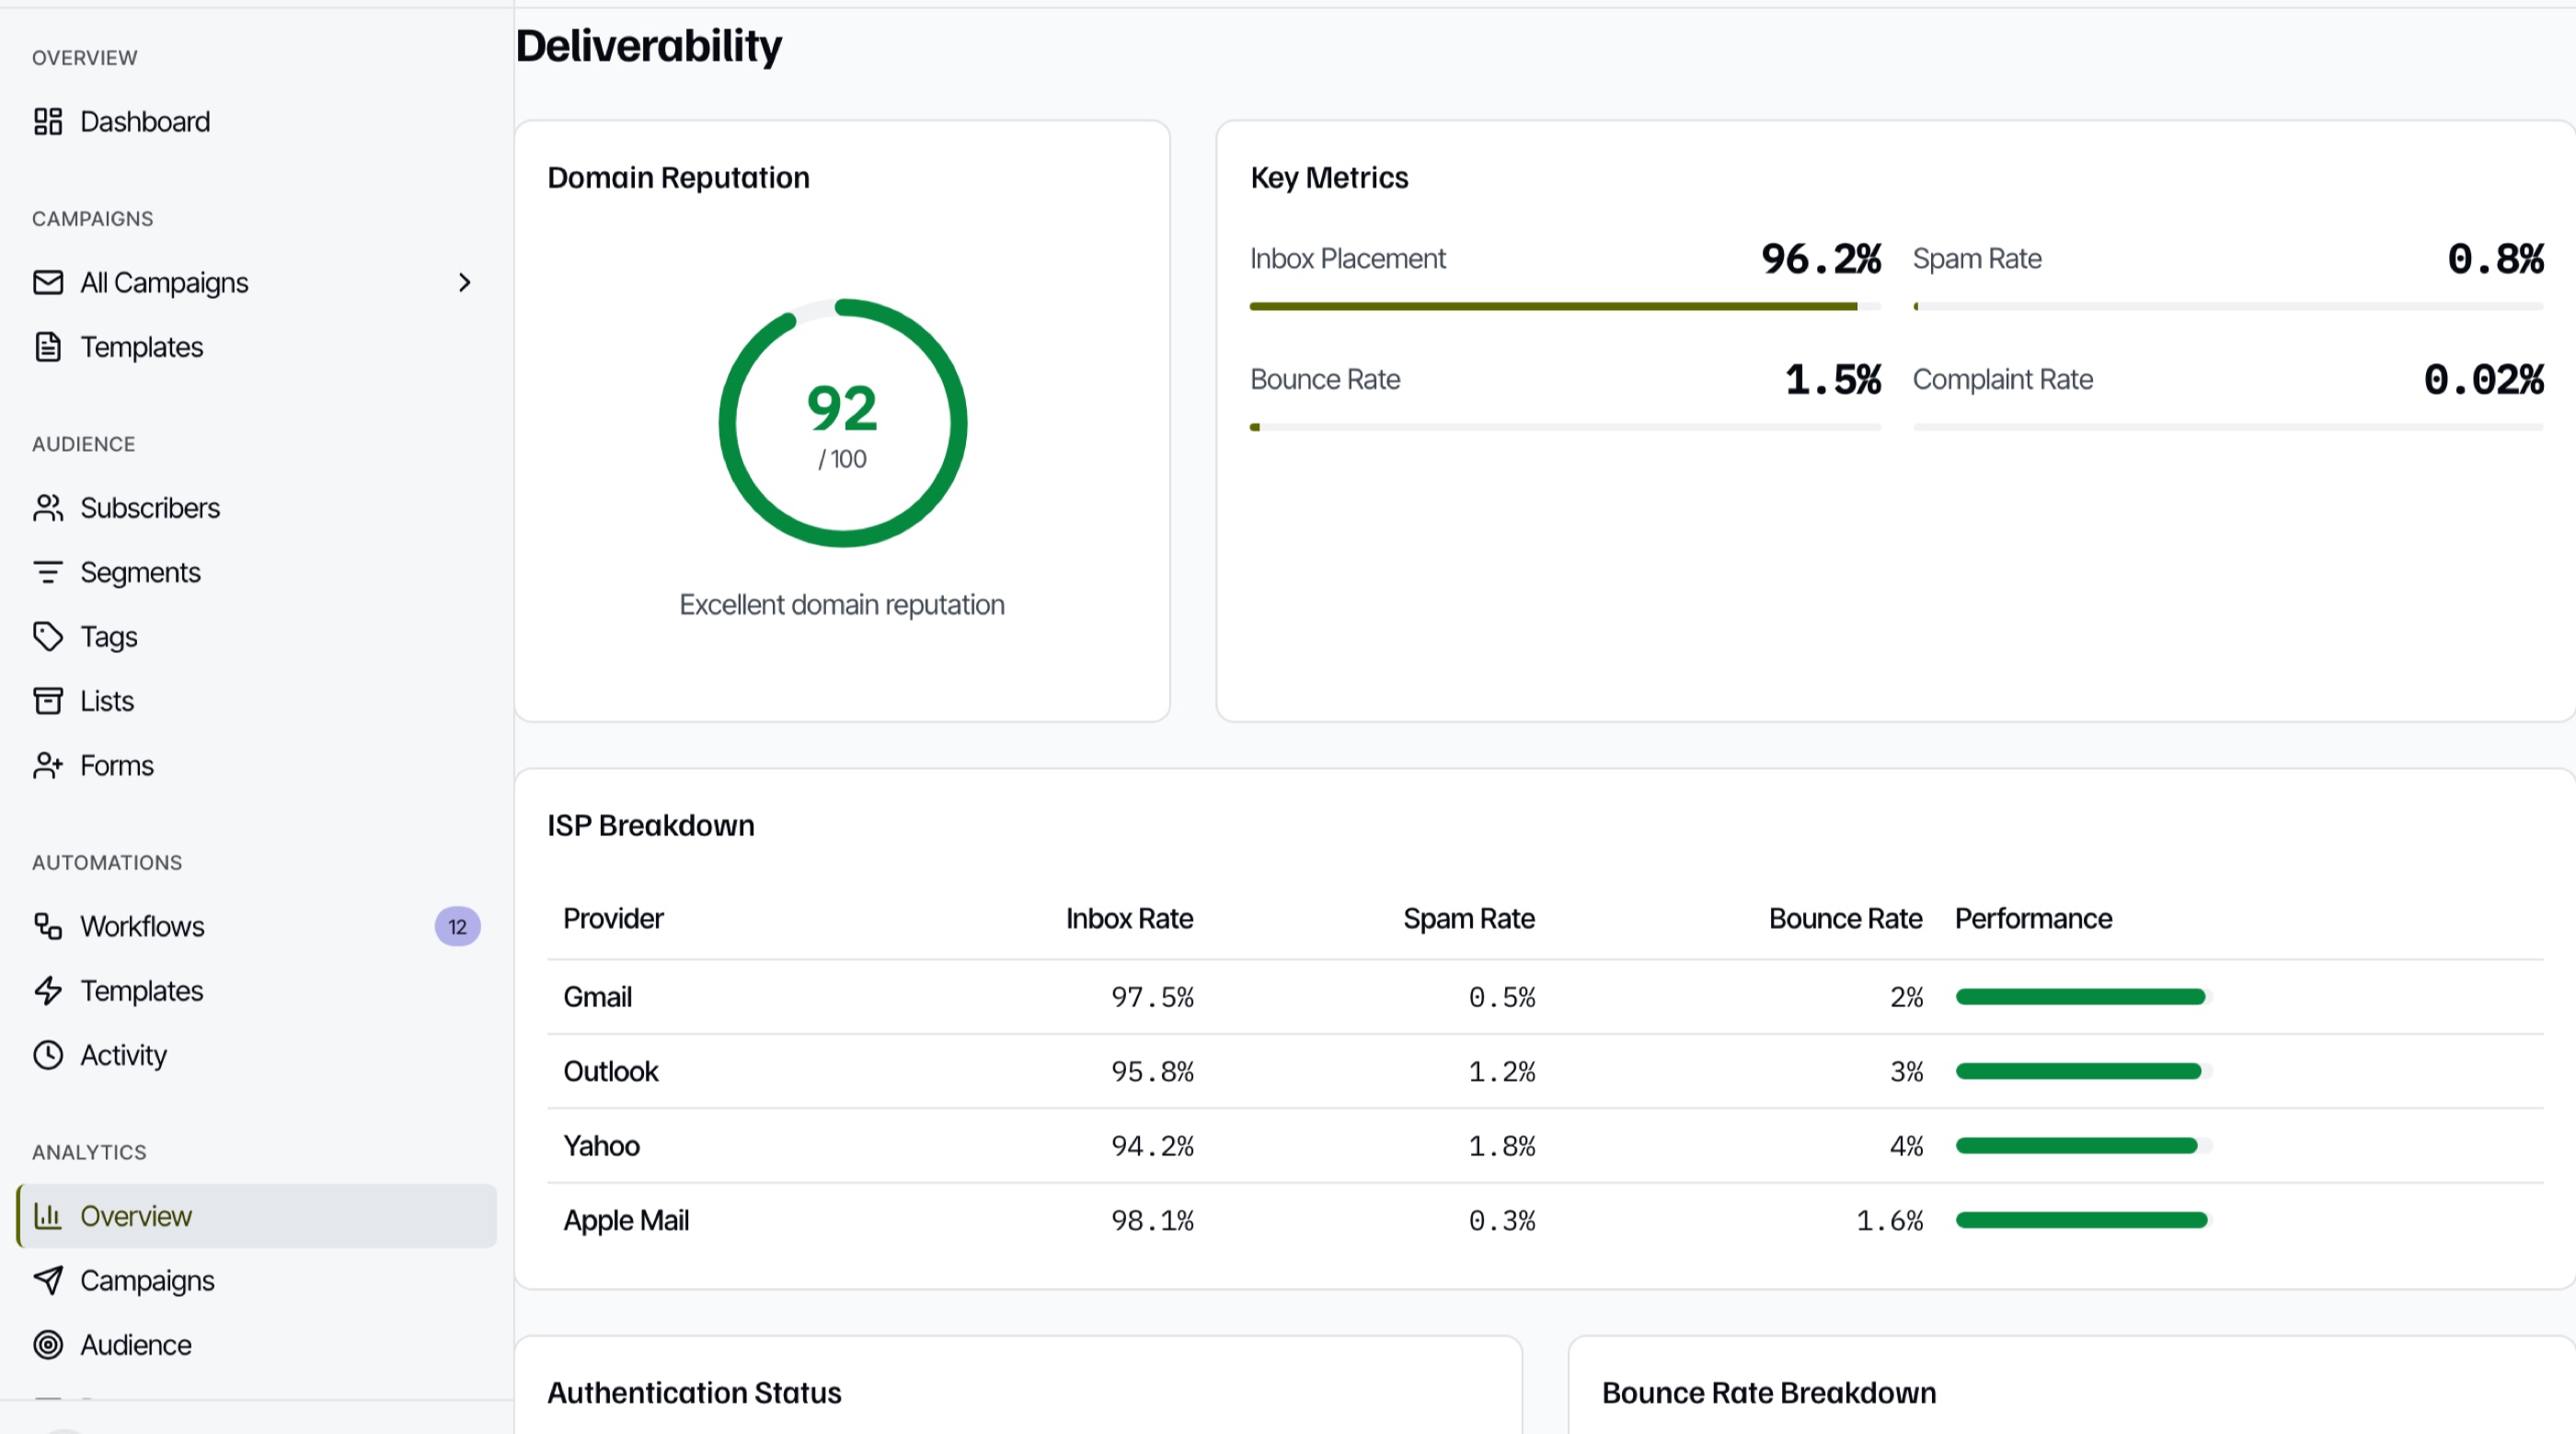This screenshot has width=2576, height=1434.
Task: Click the Activity clock icon
Action: tap(48, 1055)
